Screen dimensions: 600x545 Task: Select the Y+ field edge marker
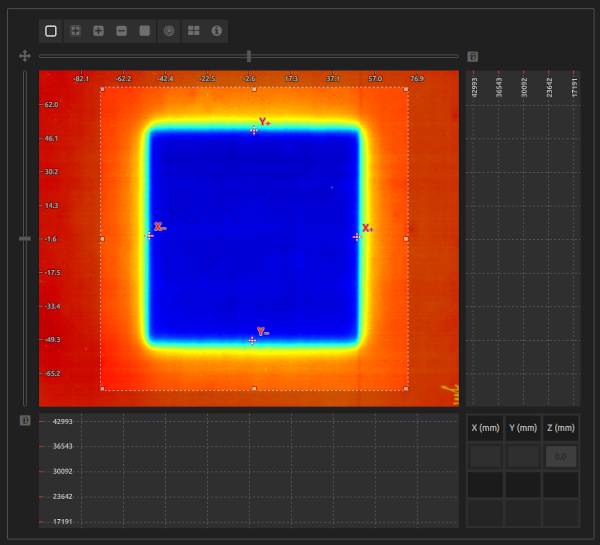click(x=254, y=131)
